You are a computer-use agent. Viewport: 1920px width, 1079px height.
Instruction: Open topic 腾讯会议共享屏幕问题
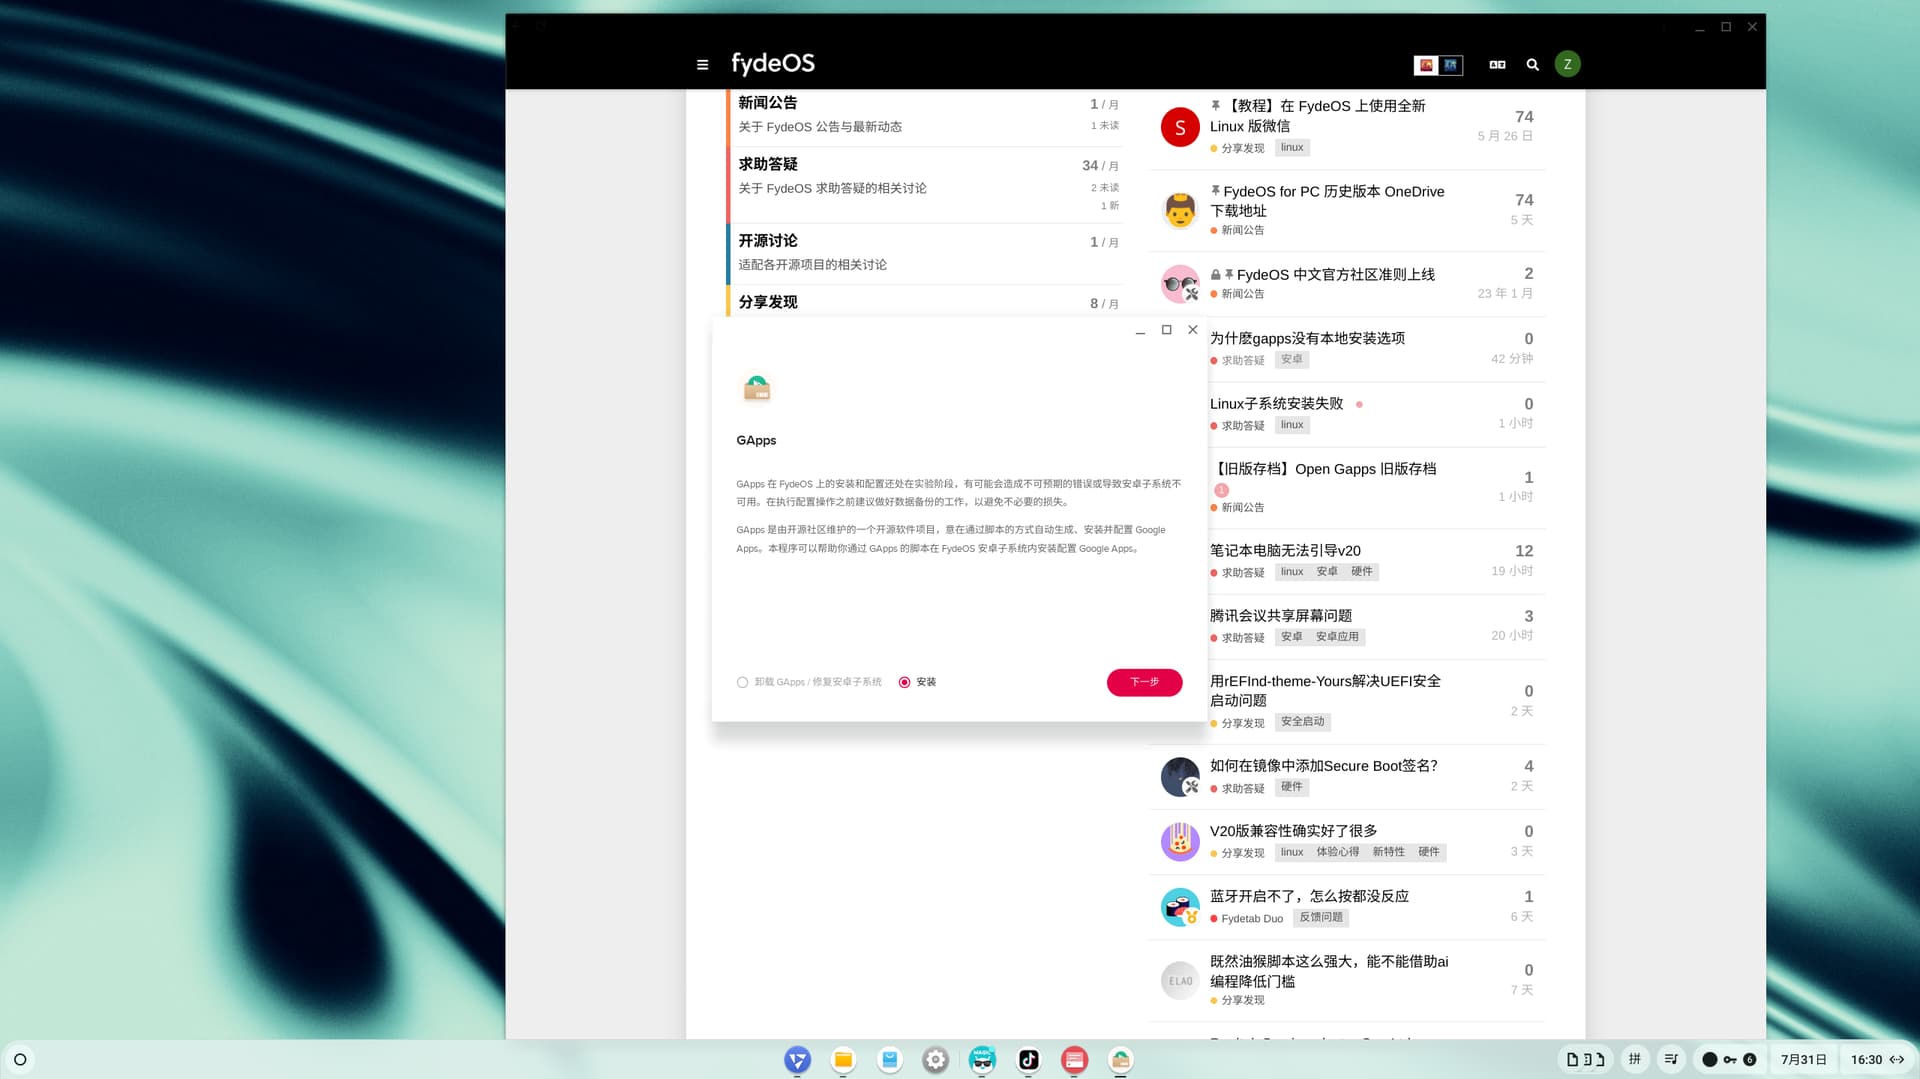[1280, 615]
